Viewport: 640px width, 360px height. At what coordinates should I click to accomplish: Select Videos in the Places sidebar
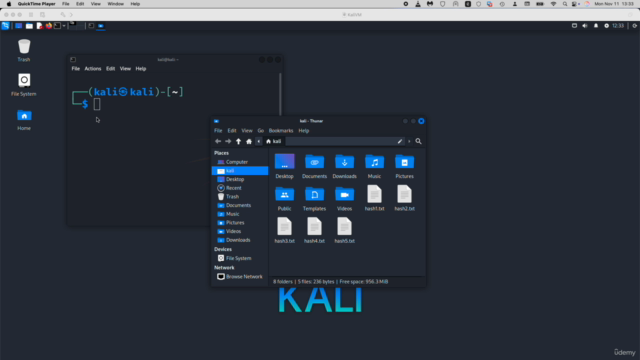[x=240, y=231]
